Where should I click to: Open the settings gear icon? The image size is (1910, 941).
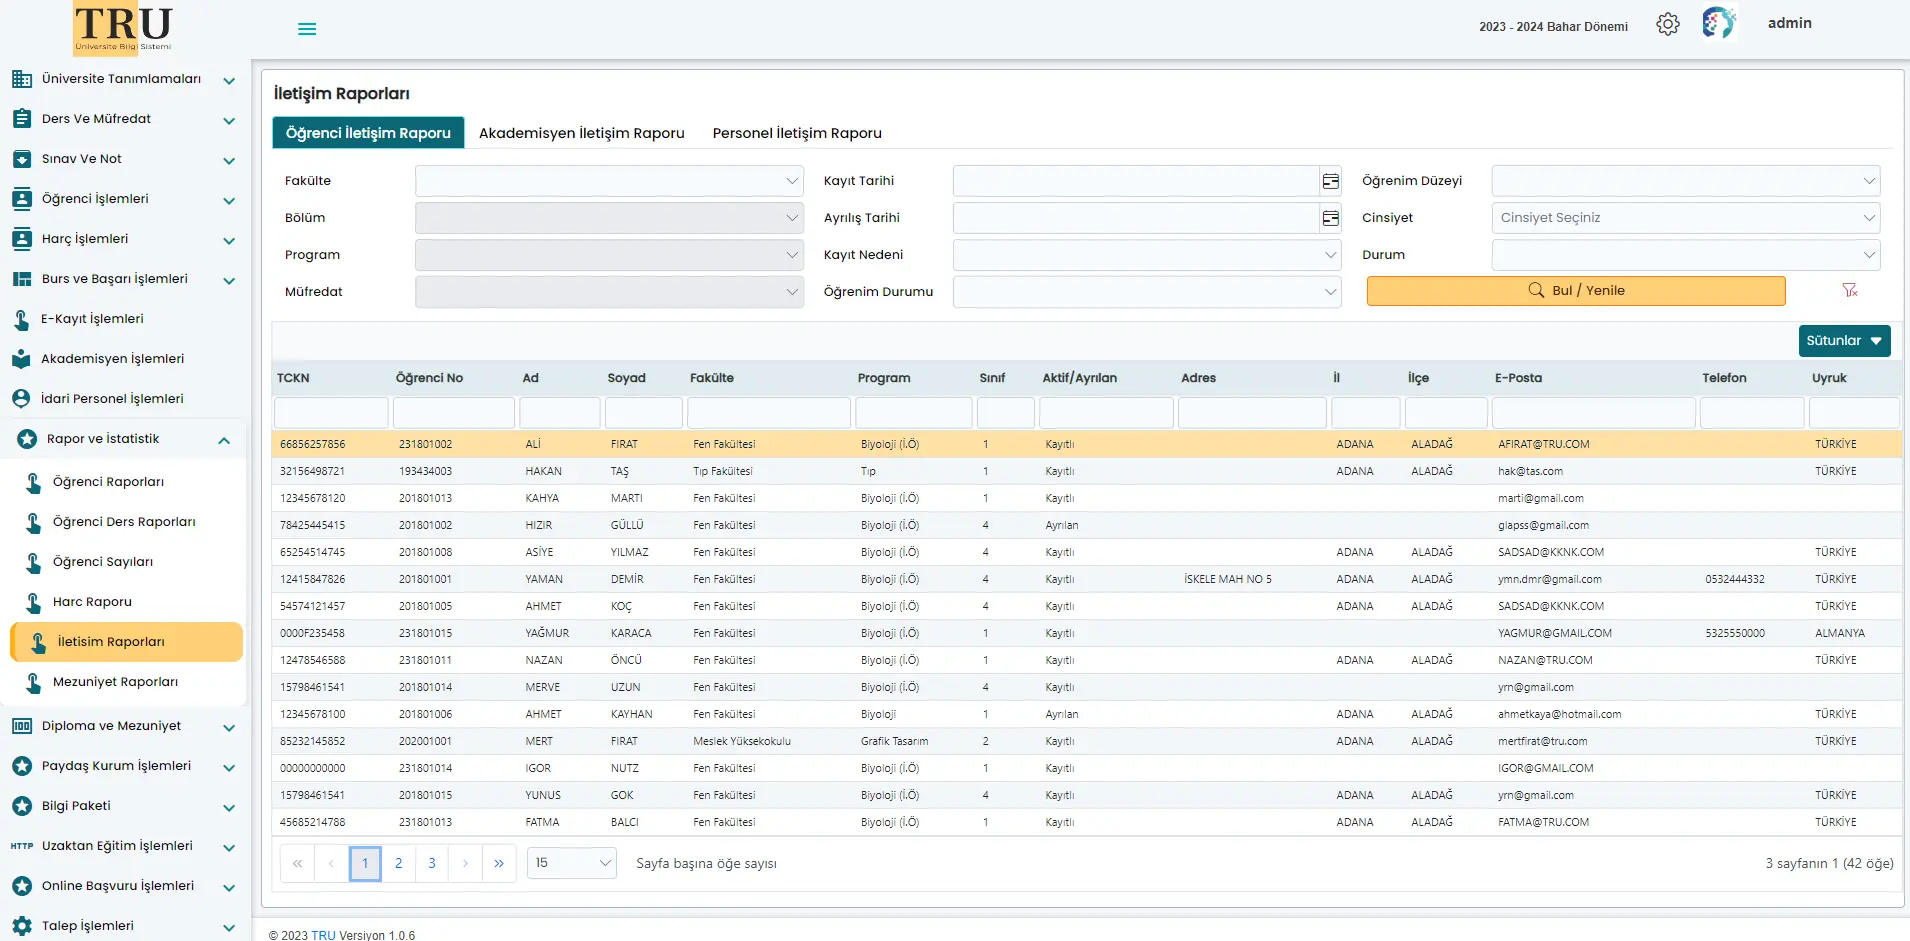coord(1667,24)
